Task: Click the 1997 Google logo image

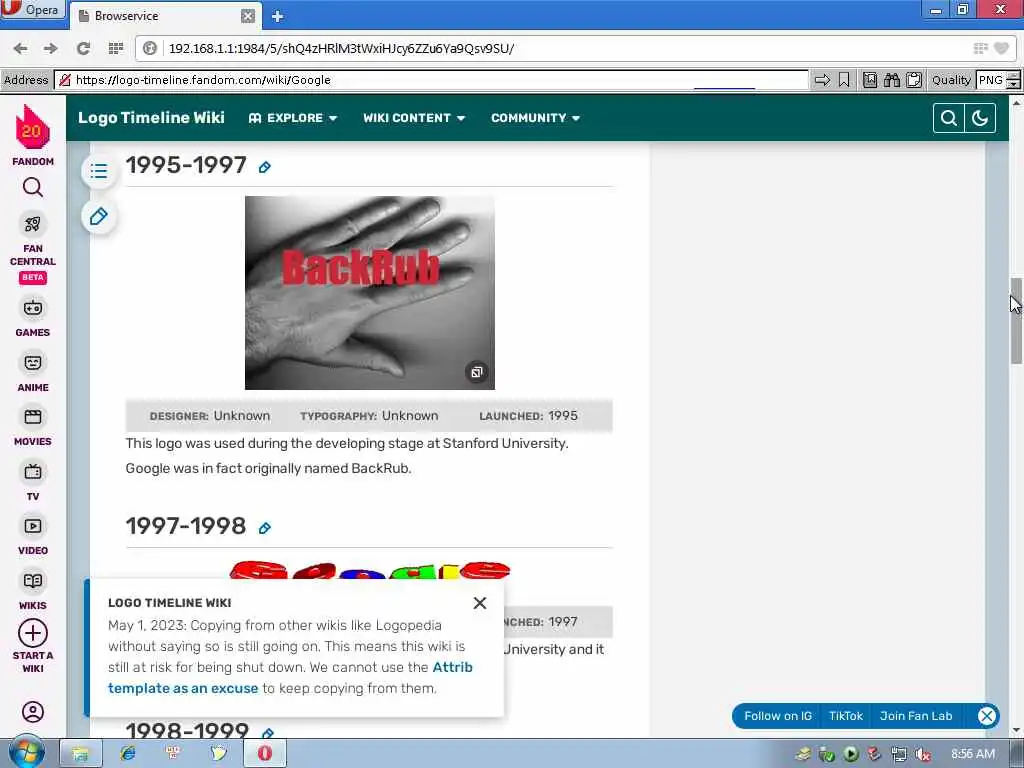Action: pyautogui.click(x=370, y=569)
